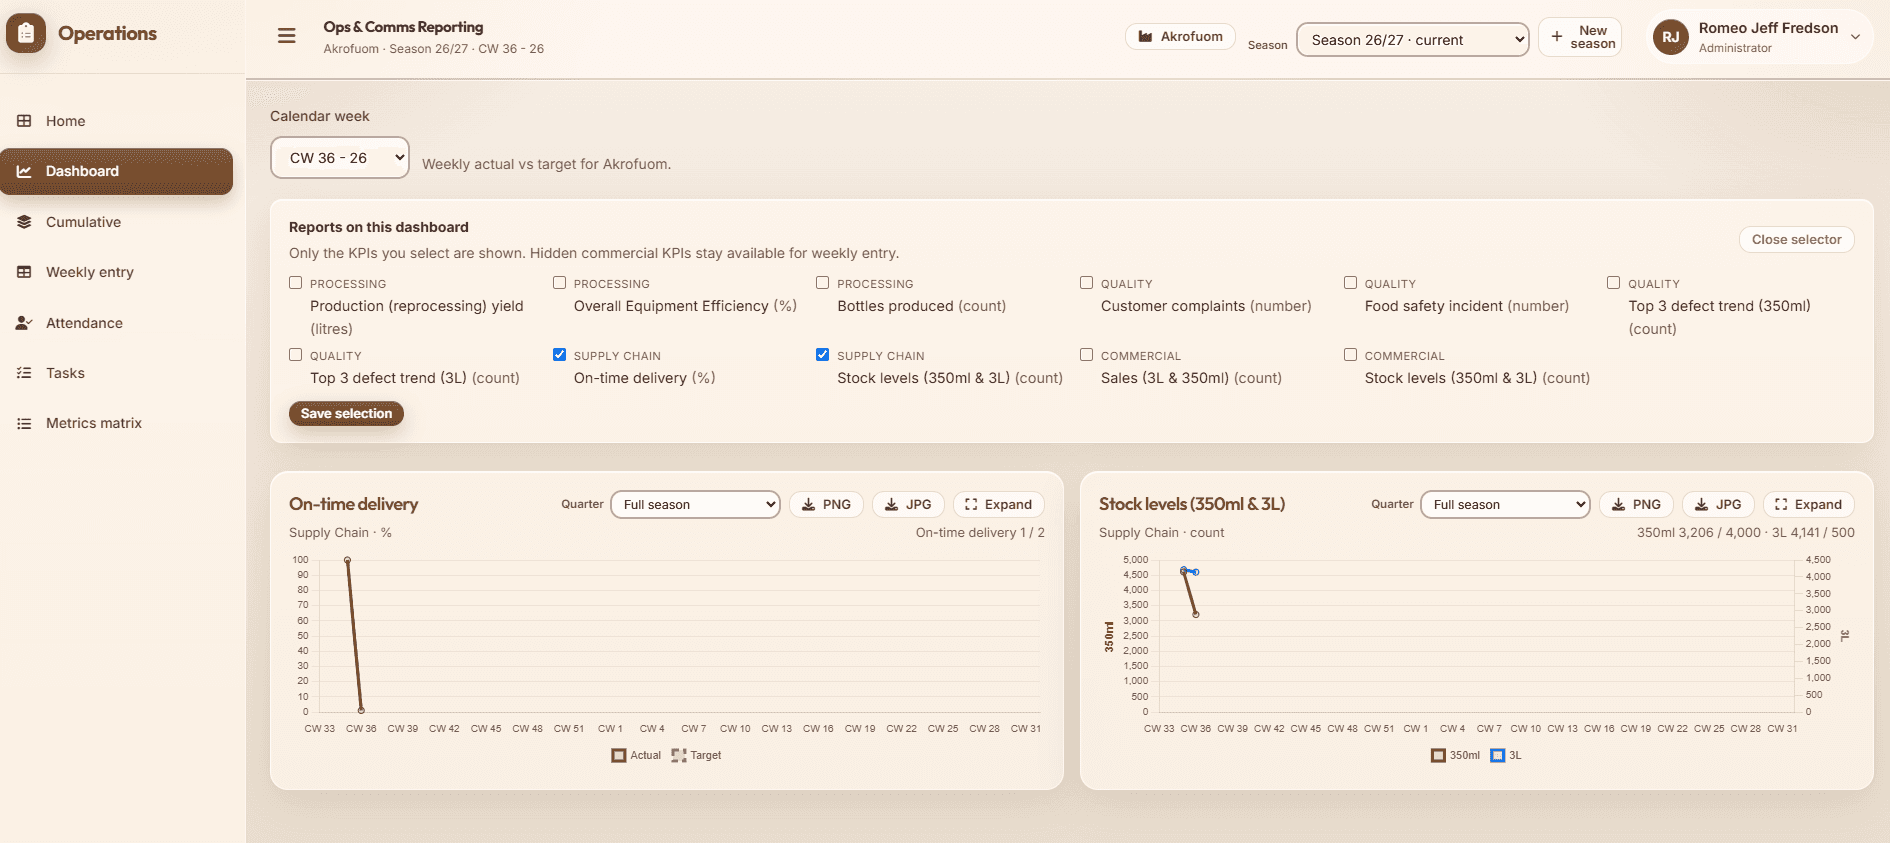Check Commercial Sales (3L & 350ml) checkbox
This screenshot has width=1890, height=843.
coord(1087,355)
